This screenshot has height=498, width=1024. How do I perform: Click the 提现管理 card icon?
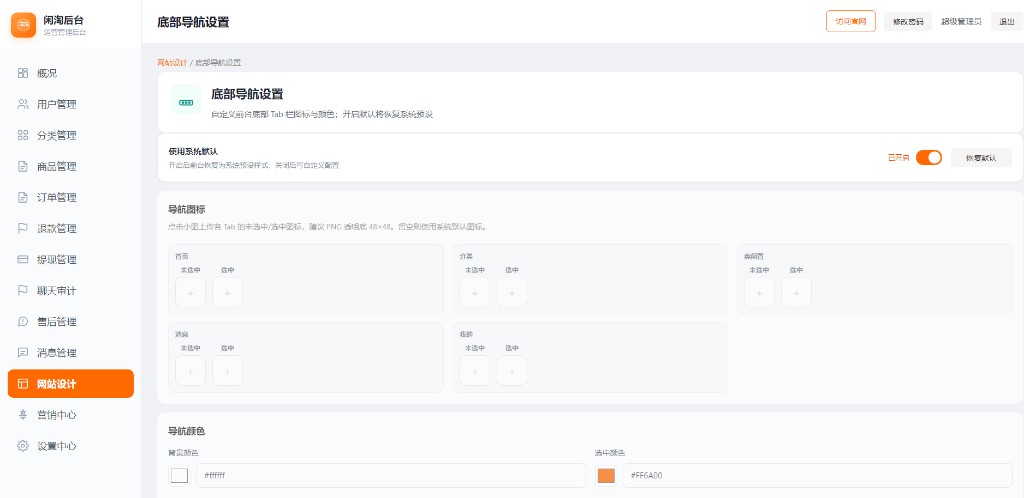[x=23, y=260]
